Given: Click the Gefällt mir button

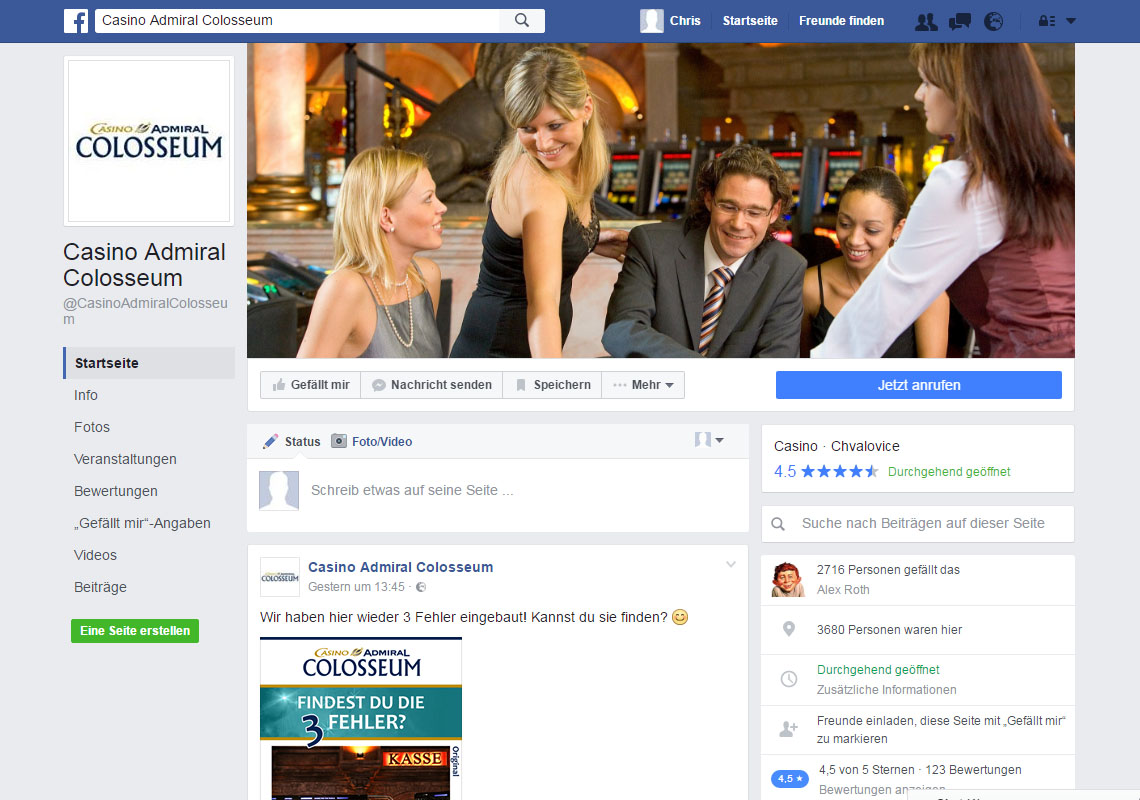Looking at the screenshot, I should click(x=310, y=385).
